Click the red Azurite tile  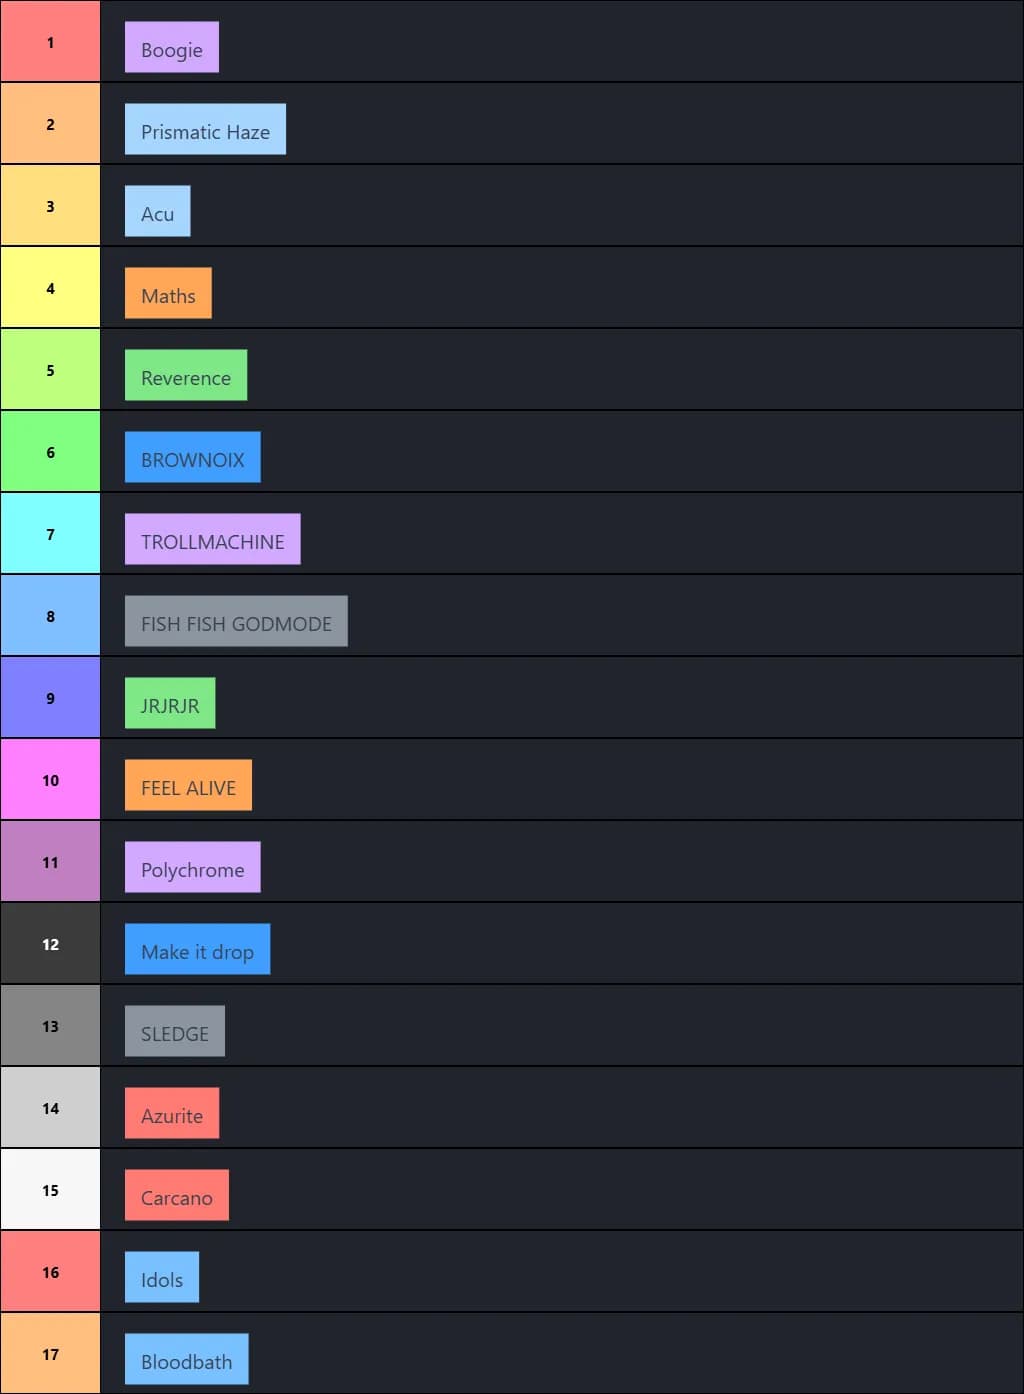click(171, 1112)
